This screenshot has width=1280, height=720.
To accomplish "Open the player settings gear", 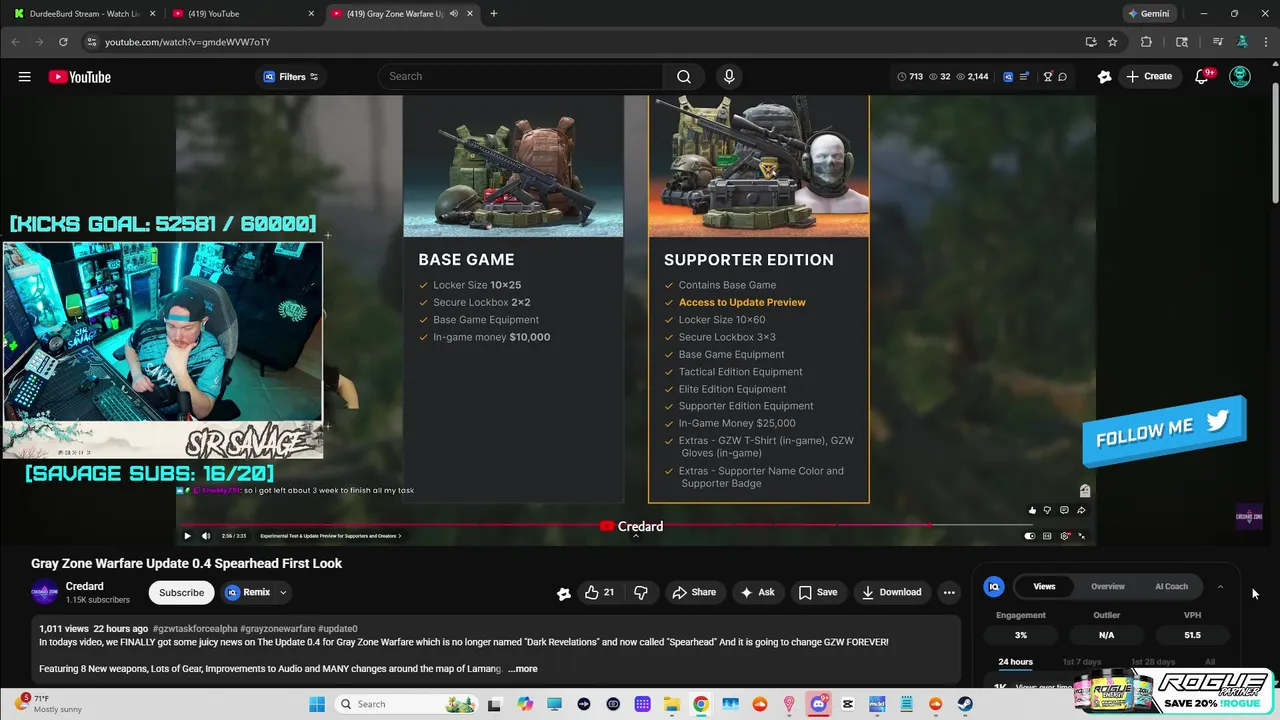I will pyautogui.click(x=1065, y=536).
